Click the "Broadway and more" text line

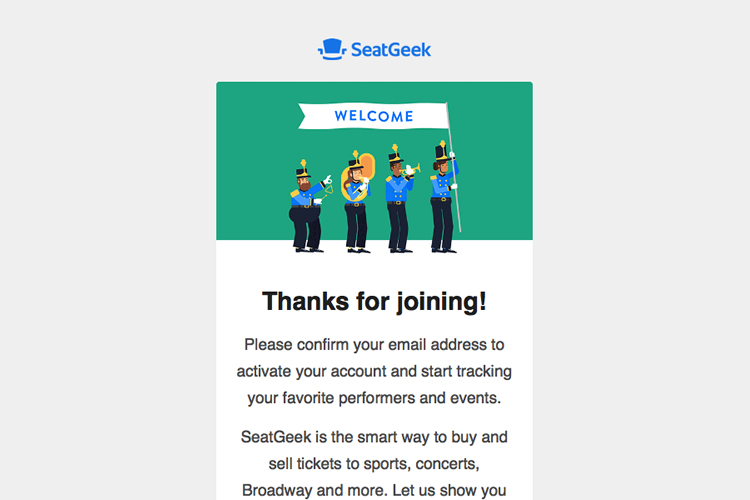[374, 490]
